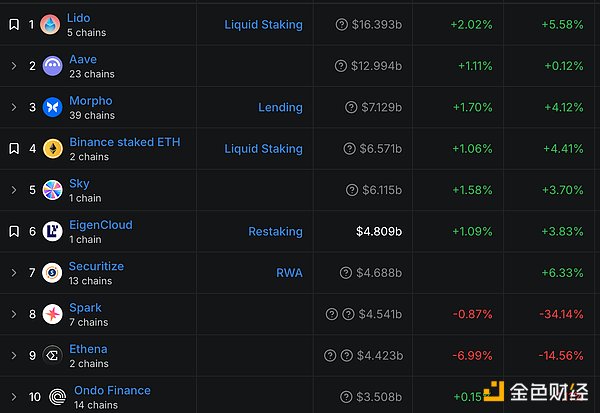Screen dimensions: 600x413
Task: Open the Lending category link
Action: tap(280, 107)
